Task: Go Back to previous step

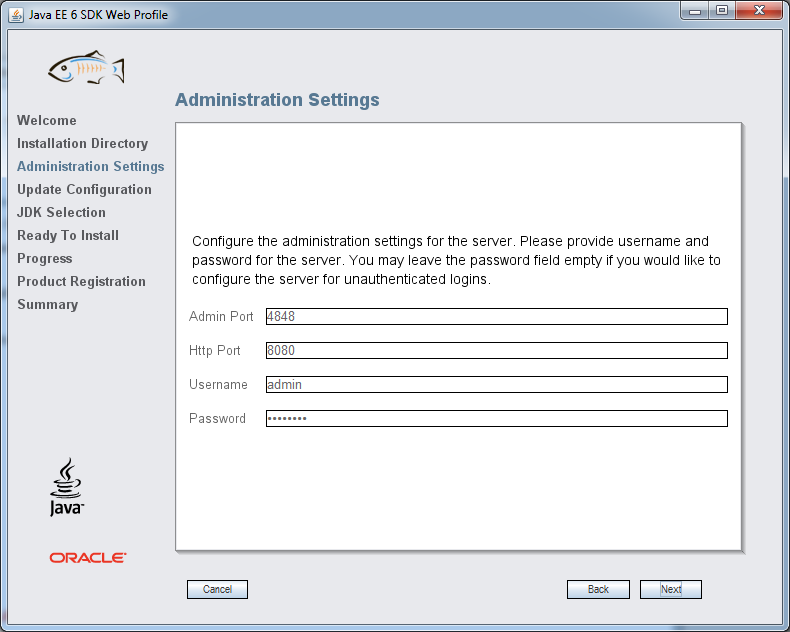Action: click(x=598, y=589)
